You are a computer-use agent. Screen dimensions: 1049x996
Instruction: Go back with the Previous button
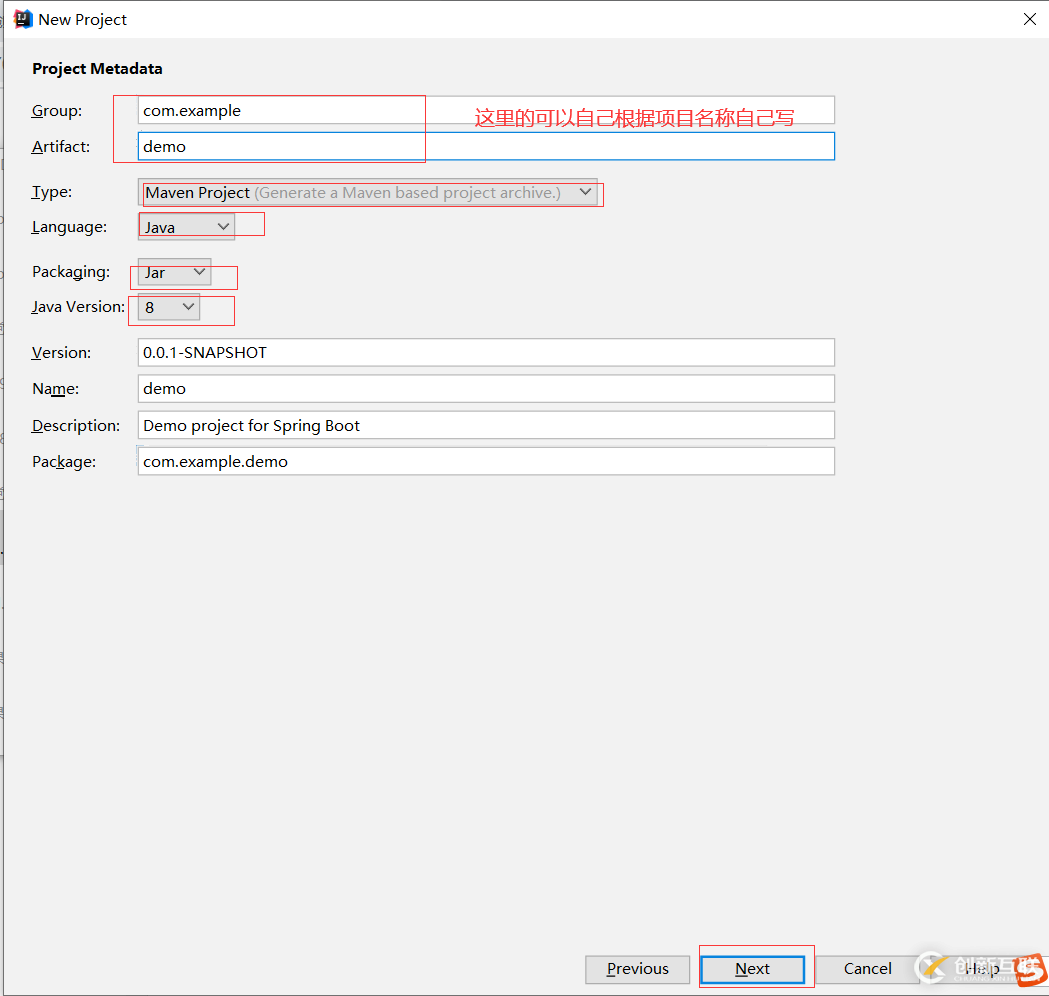tap(637, 969)
